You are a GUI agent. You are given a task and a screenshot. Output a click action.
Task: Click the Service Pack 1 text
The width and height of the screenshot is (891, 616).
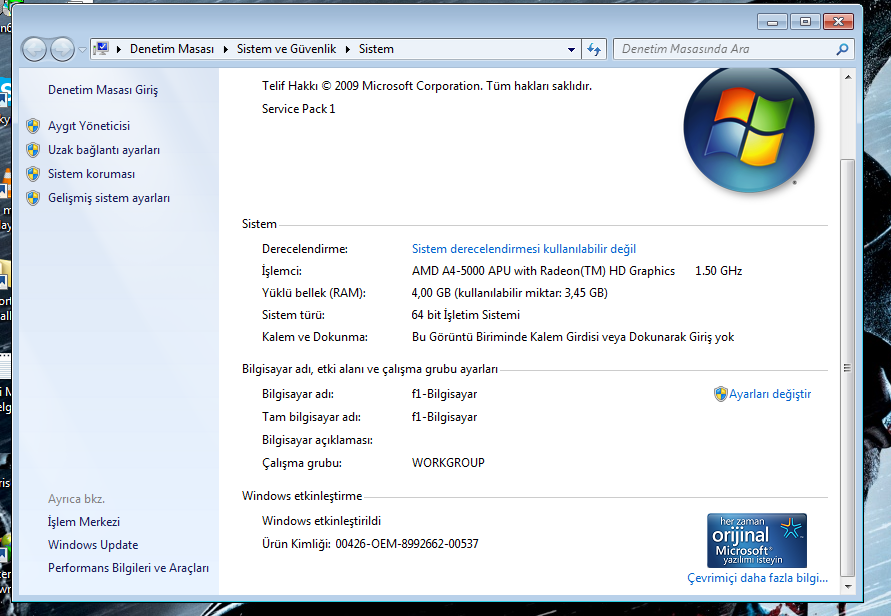tap(298, 109)
